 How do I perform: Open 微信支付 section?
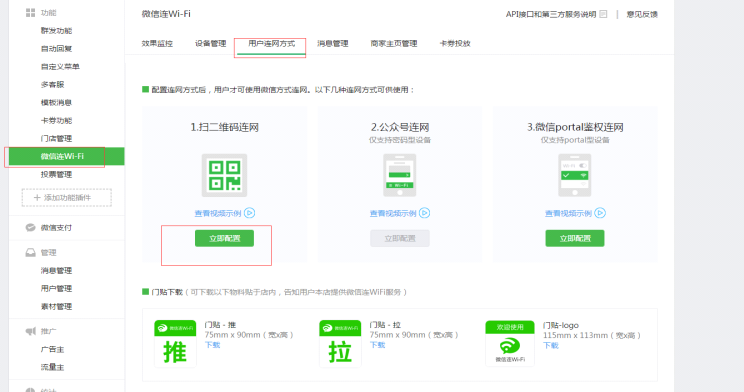tap(56, 228)
